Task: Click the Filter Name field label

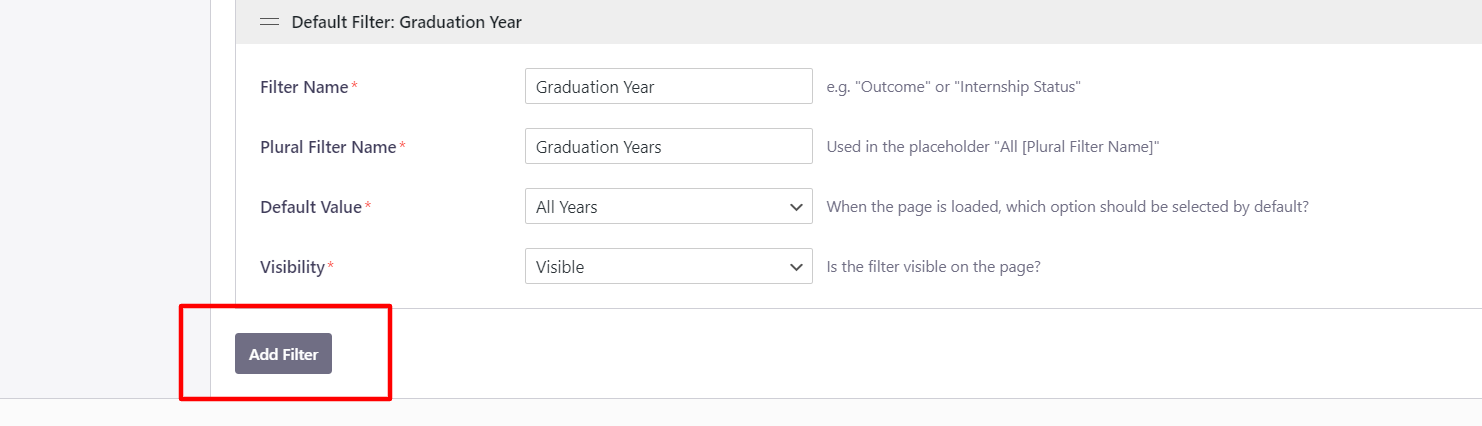Action: (304, 87)
